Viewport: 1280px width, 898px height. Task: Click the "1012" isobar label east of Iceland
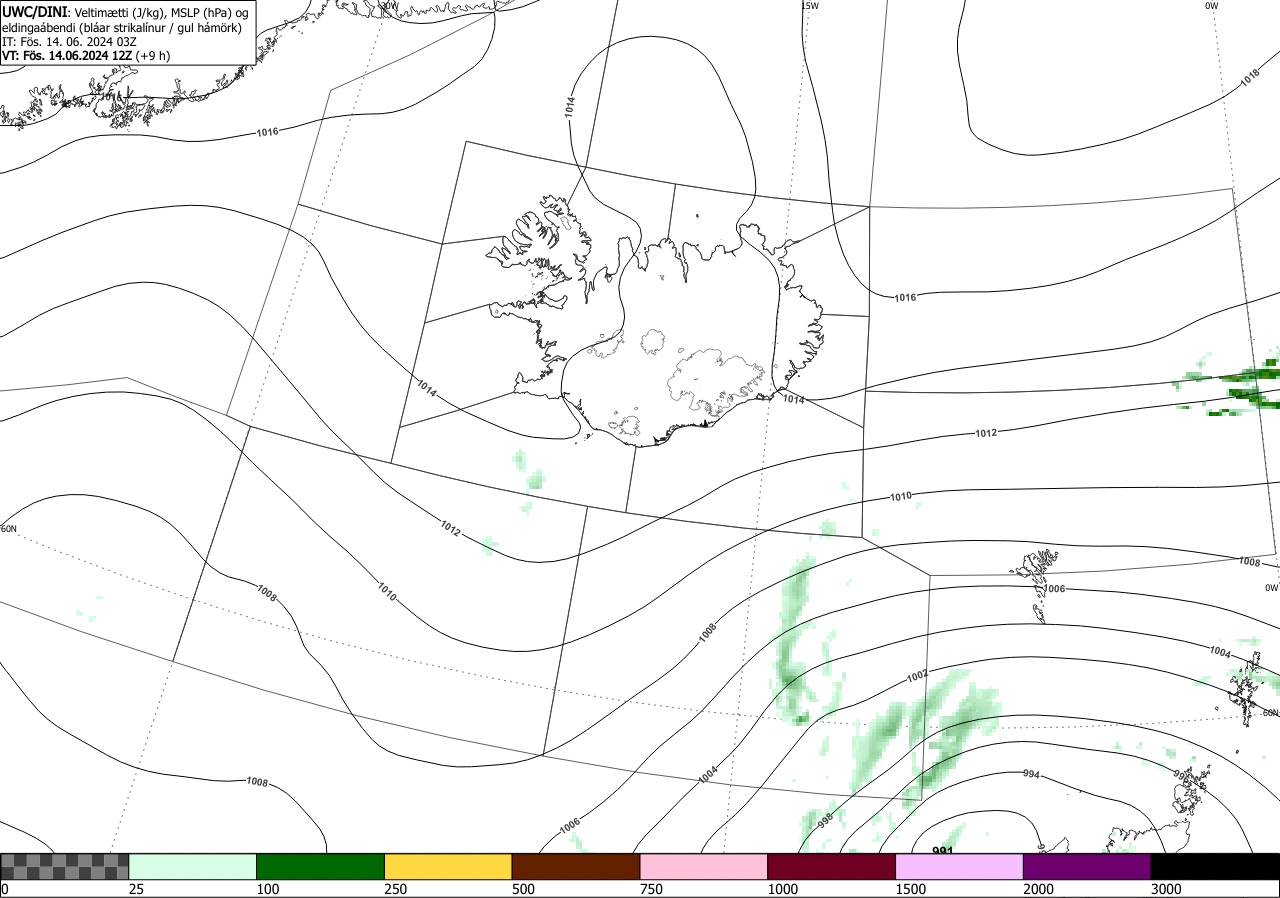click(986, 433)
